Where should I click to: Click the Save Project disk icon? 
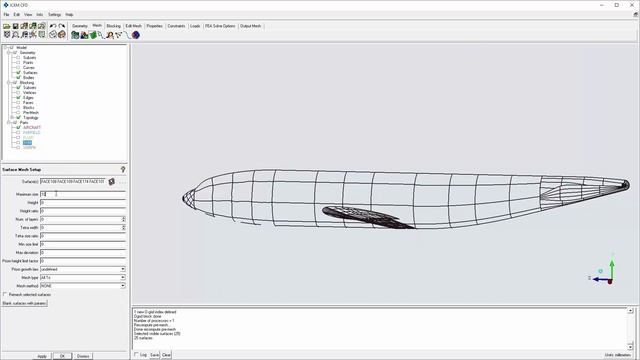[x=16, y=26]
